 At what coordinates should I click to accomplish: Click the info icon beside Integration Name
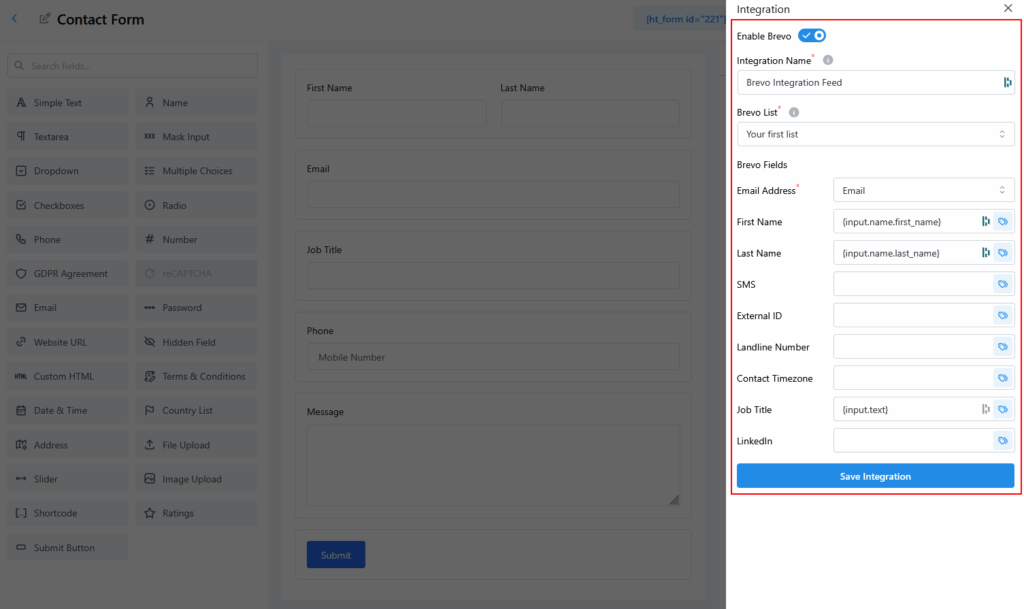(x=828, y=61)
